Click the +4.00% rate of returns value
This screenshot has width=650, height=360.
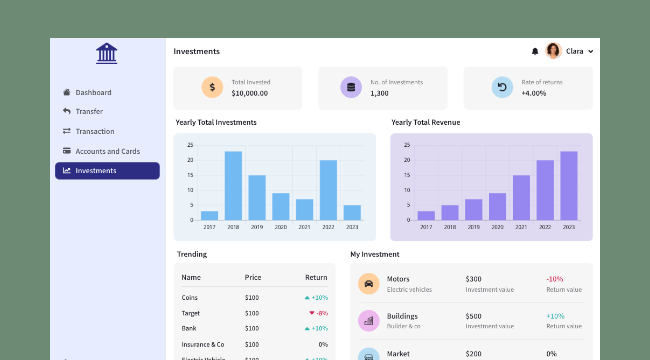(534, 93)
